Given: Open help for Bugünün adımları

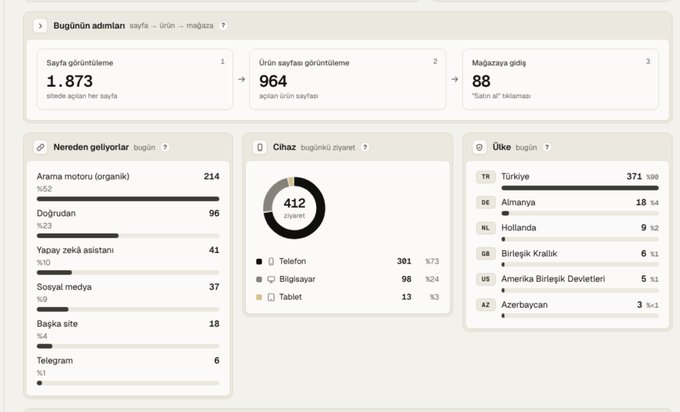Looking at the screenshot, I should (223, 26).
